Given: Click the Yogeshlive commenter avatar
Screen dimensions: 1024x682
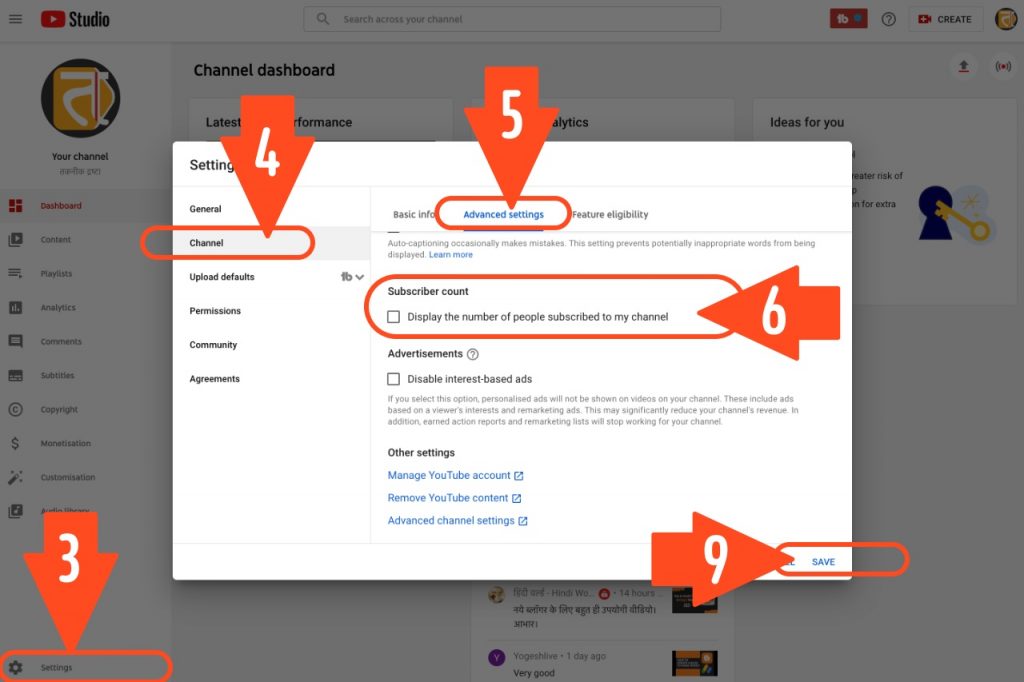Looking at the screenshot, I should 496,657.
